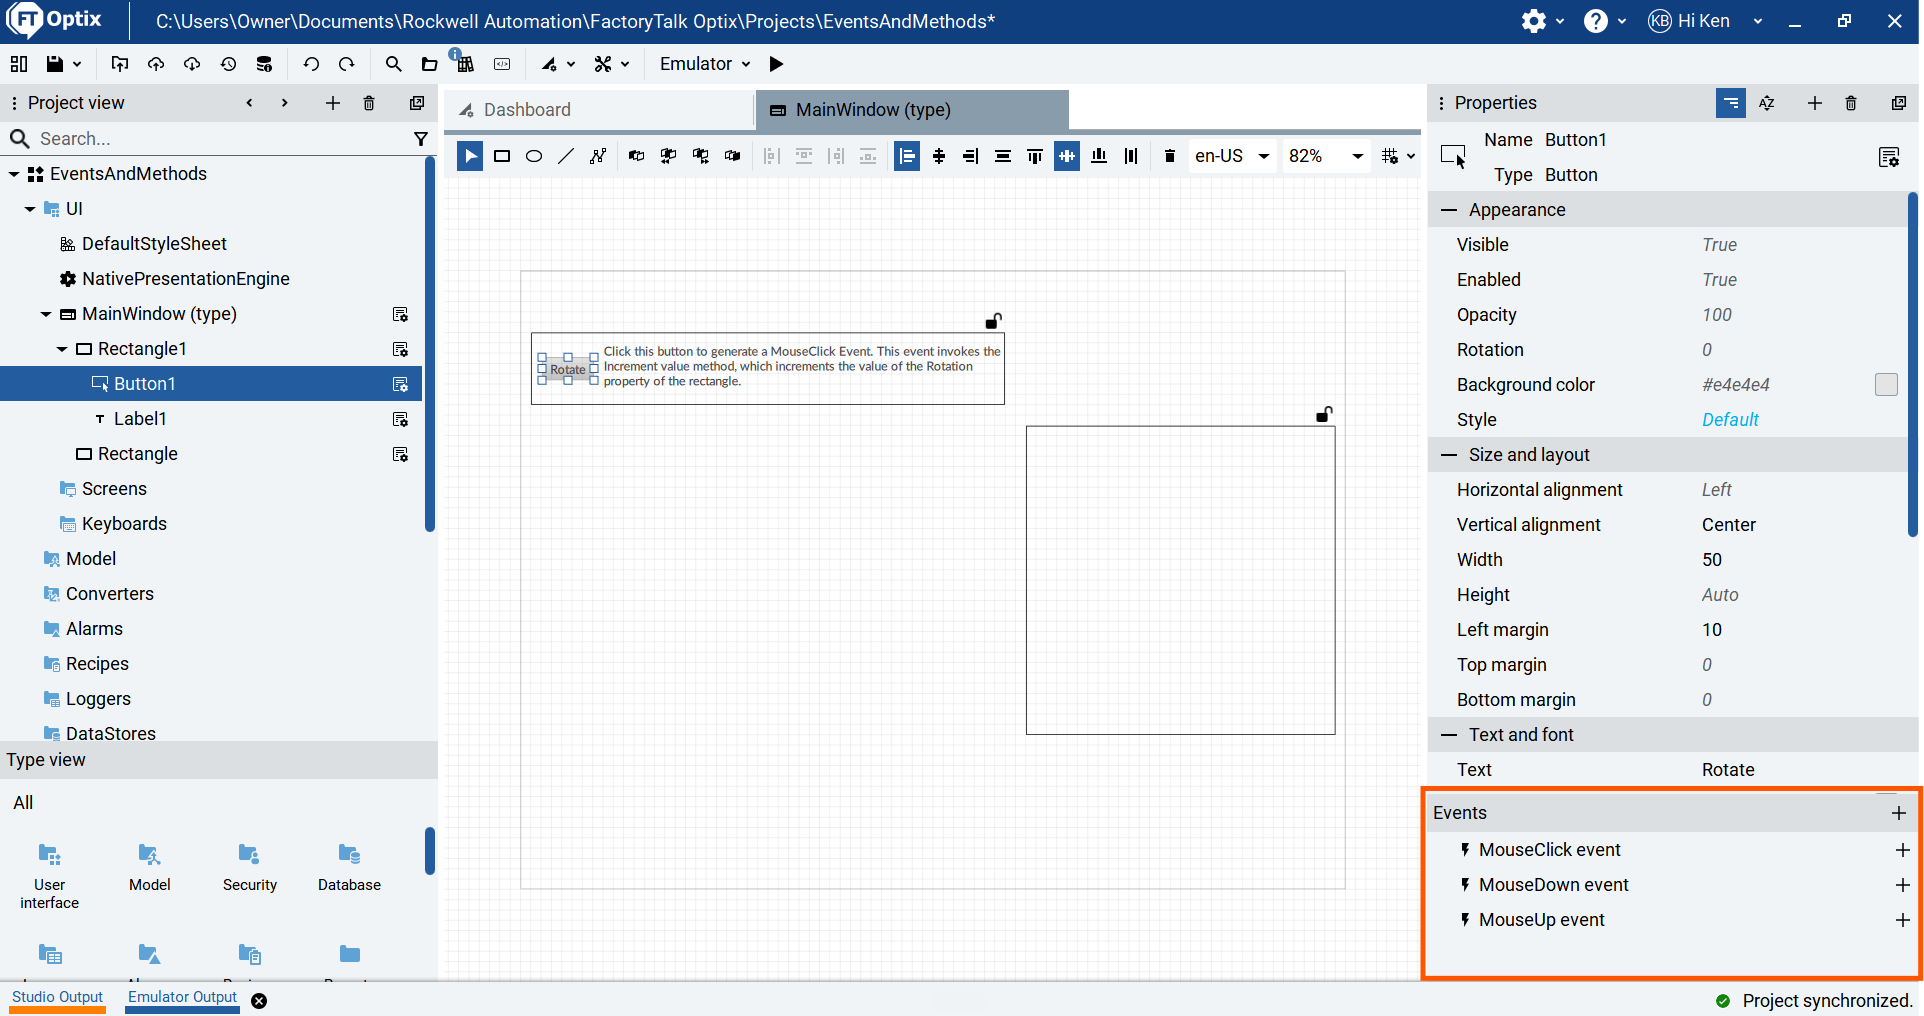This screenshot has width=1924, height=1016.
Task: Click the Rotate button on canvas
Action: tap(568, 369)
